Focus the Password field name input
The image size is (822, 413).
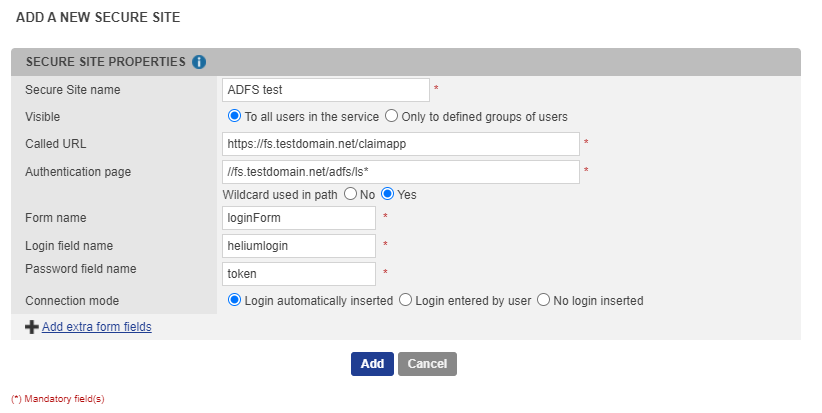tap(299, 273)
